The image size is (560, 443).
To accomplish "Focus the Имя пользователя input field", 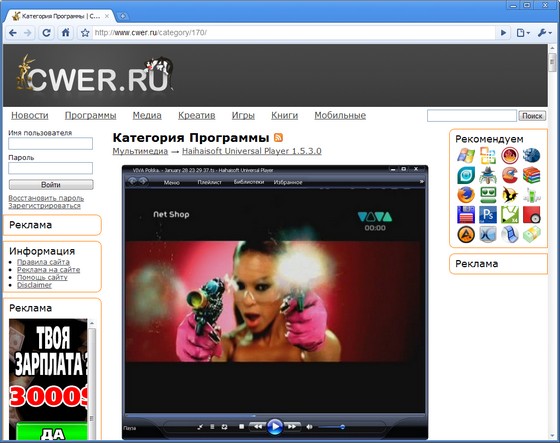I will point(50,144).
